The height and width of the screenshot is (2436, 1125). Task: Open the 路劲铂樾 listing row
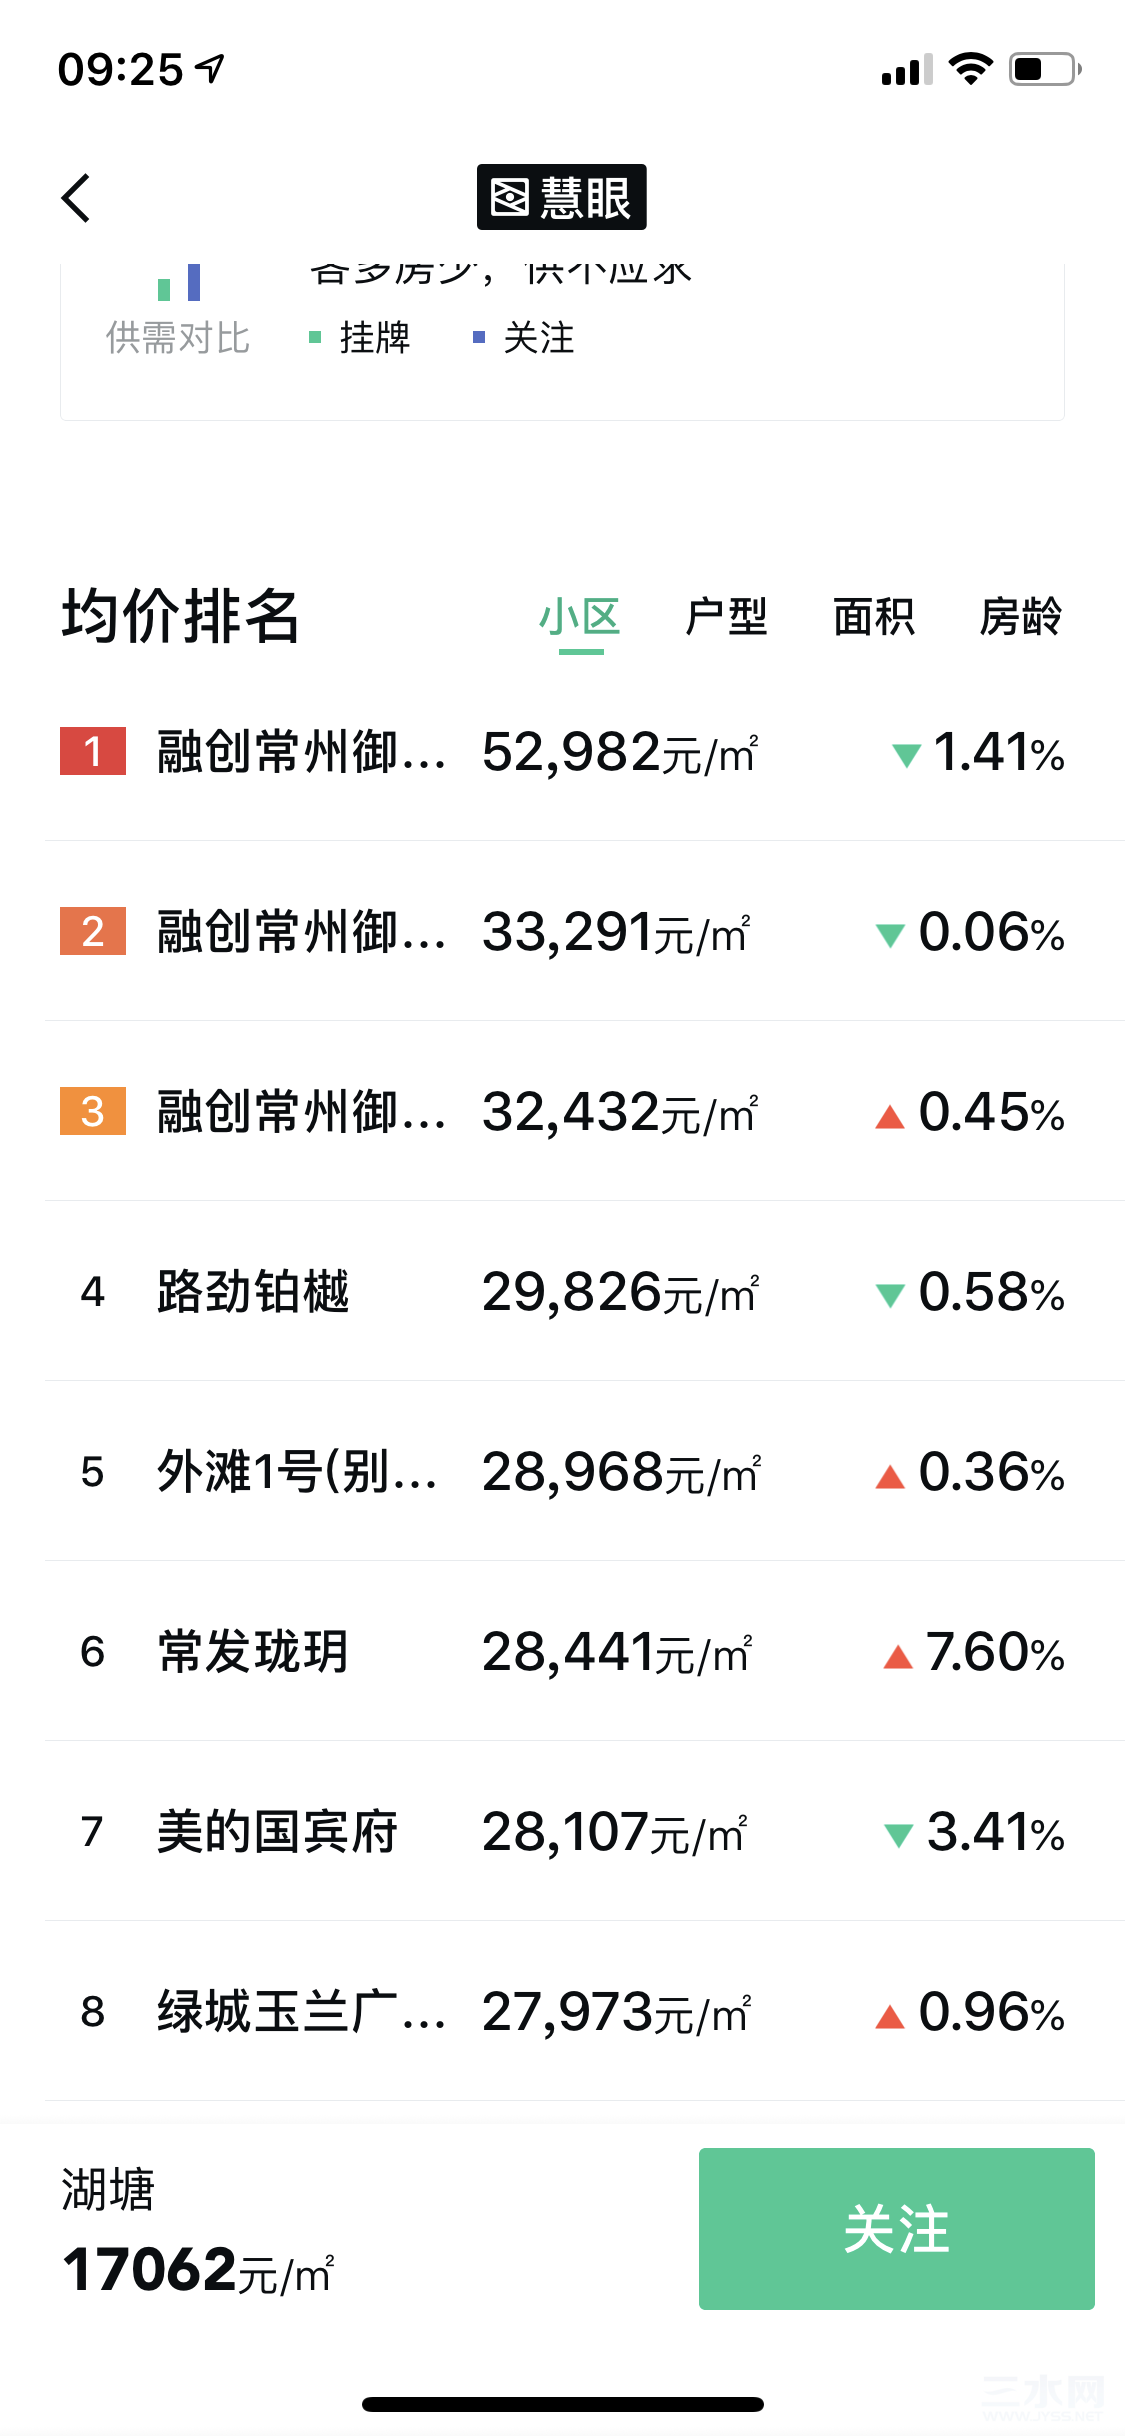point(585,1291)
